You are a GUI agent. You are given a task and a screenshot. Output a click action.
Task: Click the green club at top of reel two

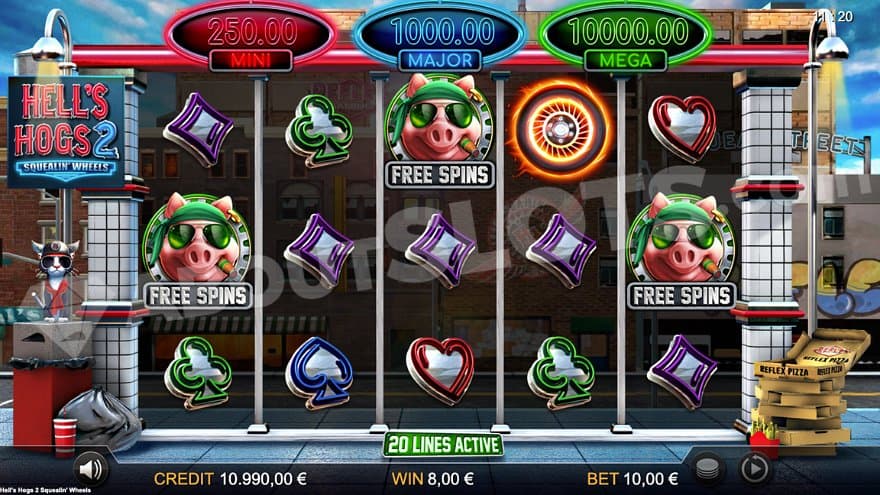pyautogui.click(x=319, y=130)
